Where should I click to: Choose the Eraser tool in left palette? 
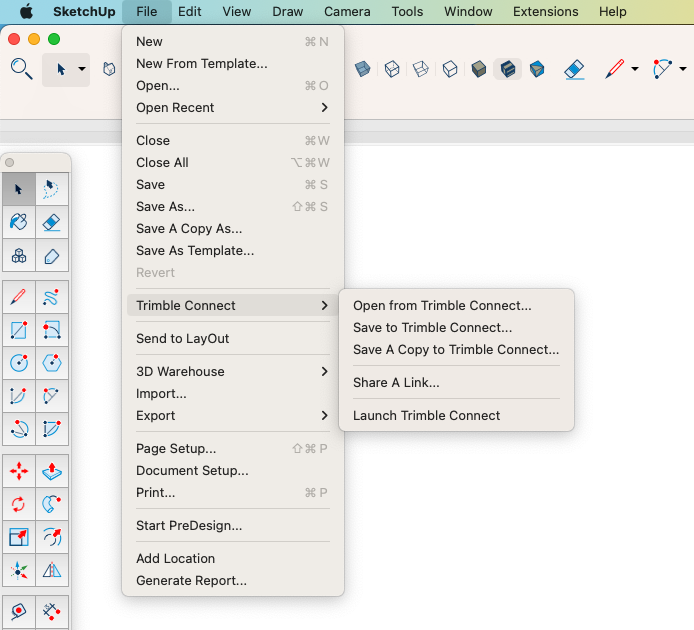click(x=52, y=222)
